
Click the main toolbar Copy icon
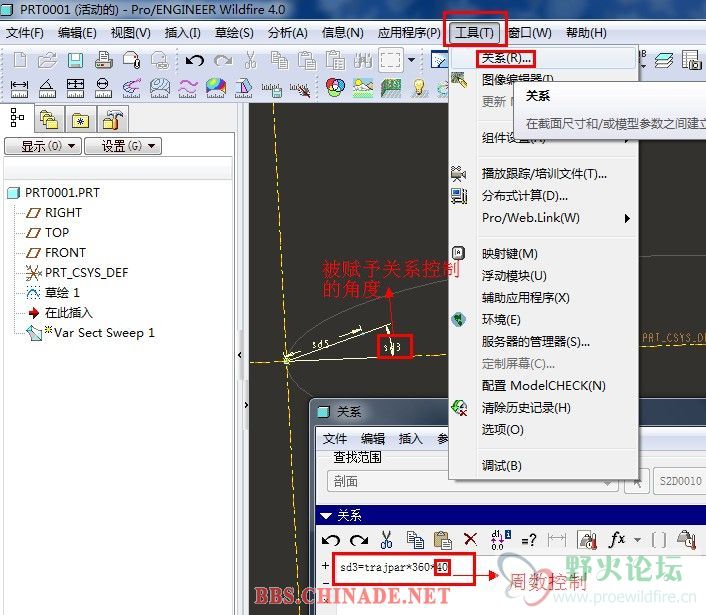click(x=279, y=60)
